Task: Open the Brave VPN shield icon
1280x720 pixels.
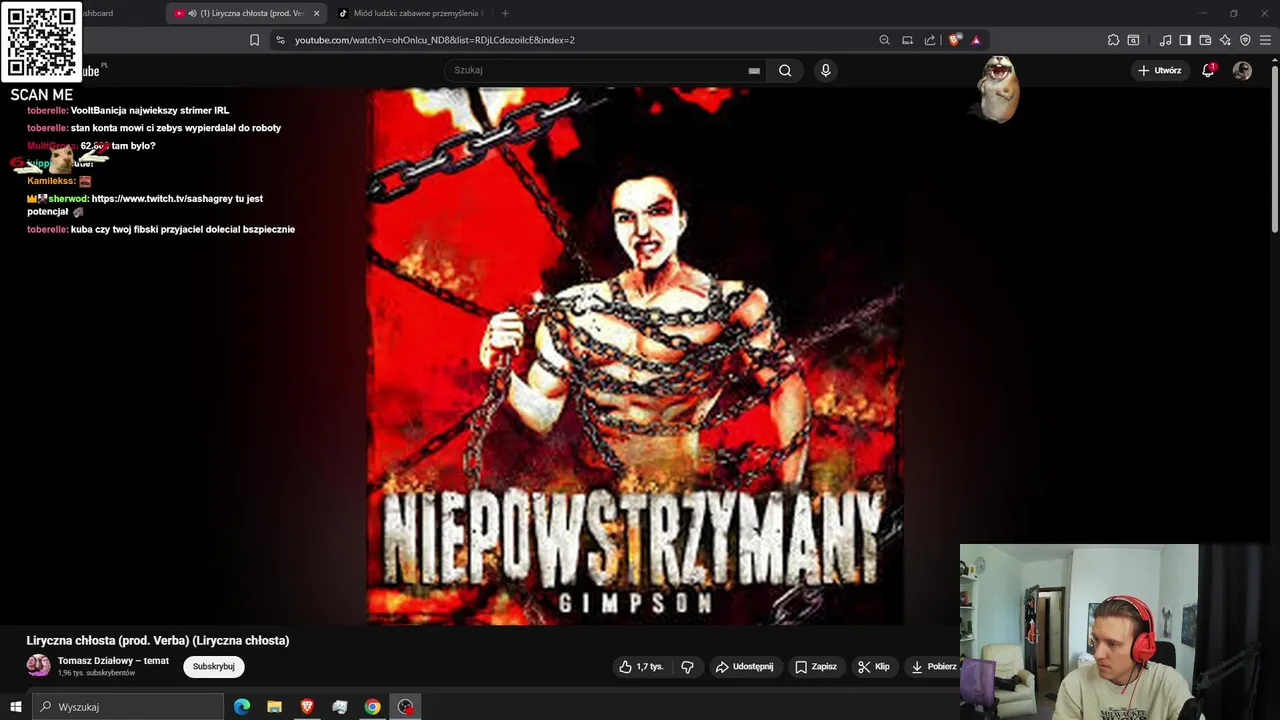Action: 1245,40
